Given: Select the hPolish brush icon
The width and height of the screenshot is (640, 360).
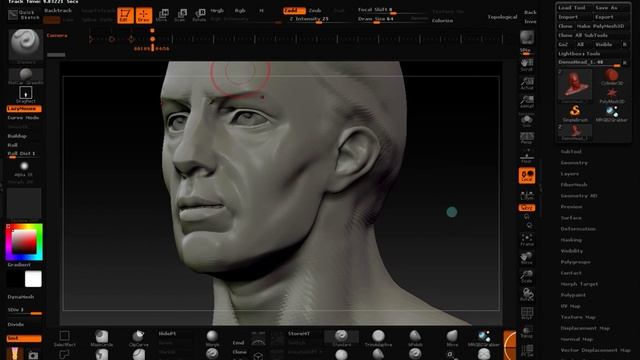Looking at the screenshot, I should pos(415,338).
